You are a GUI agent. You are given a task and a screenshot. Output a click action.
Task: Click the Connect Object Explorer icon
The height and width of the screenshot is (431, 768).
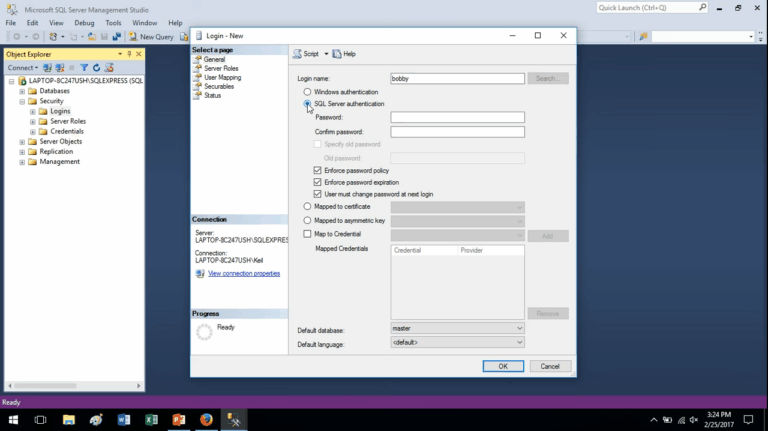47,68
